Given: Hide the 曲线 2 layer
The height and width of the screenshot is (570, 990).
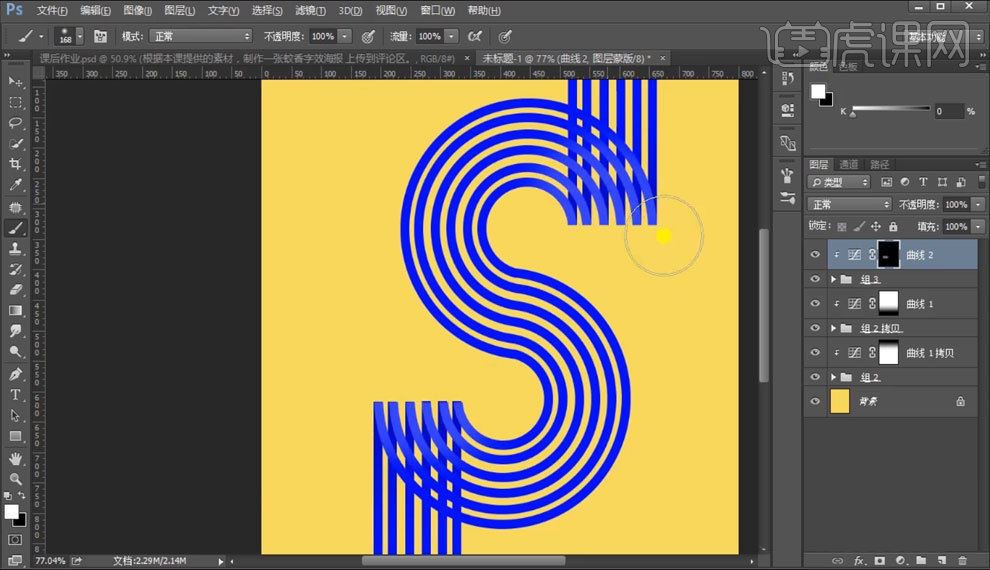Looking at the screenshot, I should tap(815, 254).
